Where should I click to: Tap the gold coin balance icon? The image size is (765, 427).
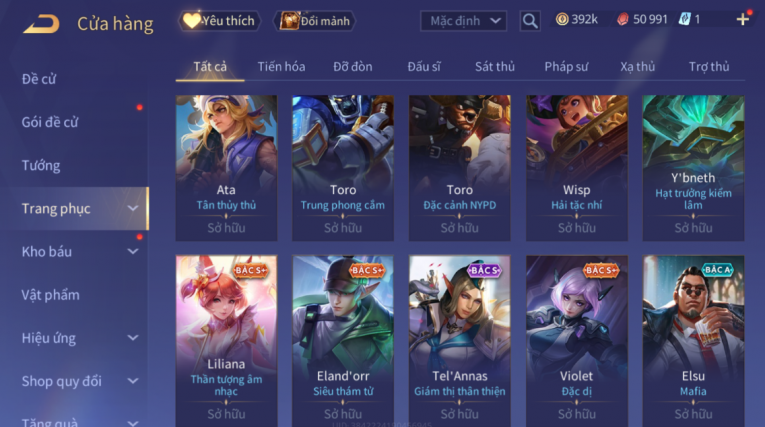pos(562,20)
